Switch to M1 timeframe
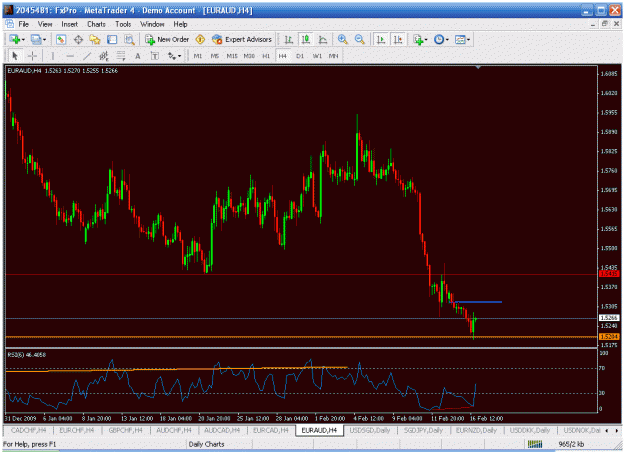Screen dimensions: 625x452 click(198, 56)
